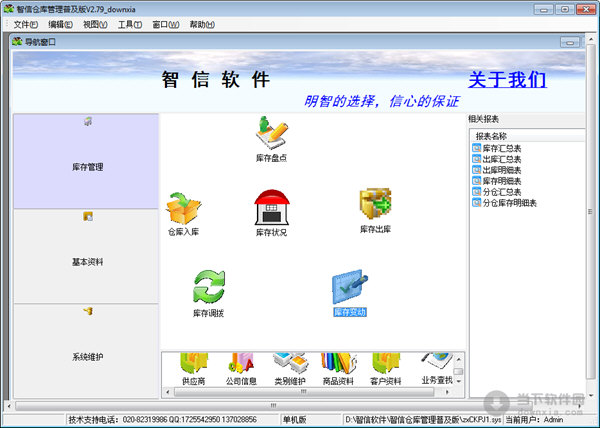Open the 窗口(W) menu
600x428 pixels.
(166, 24)
